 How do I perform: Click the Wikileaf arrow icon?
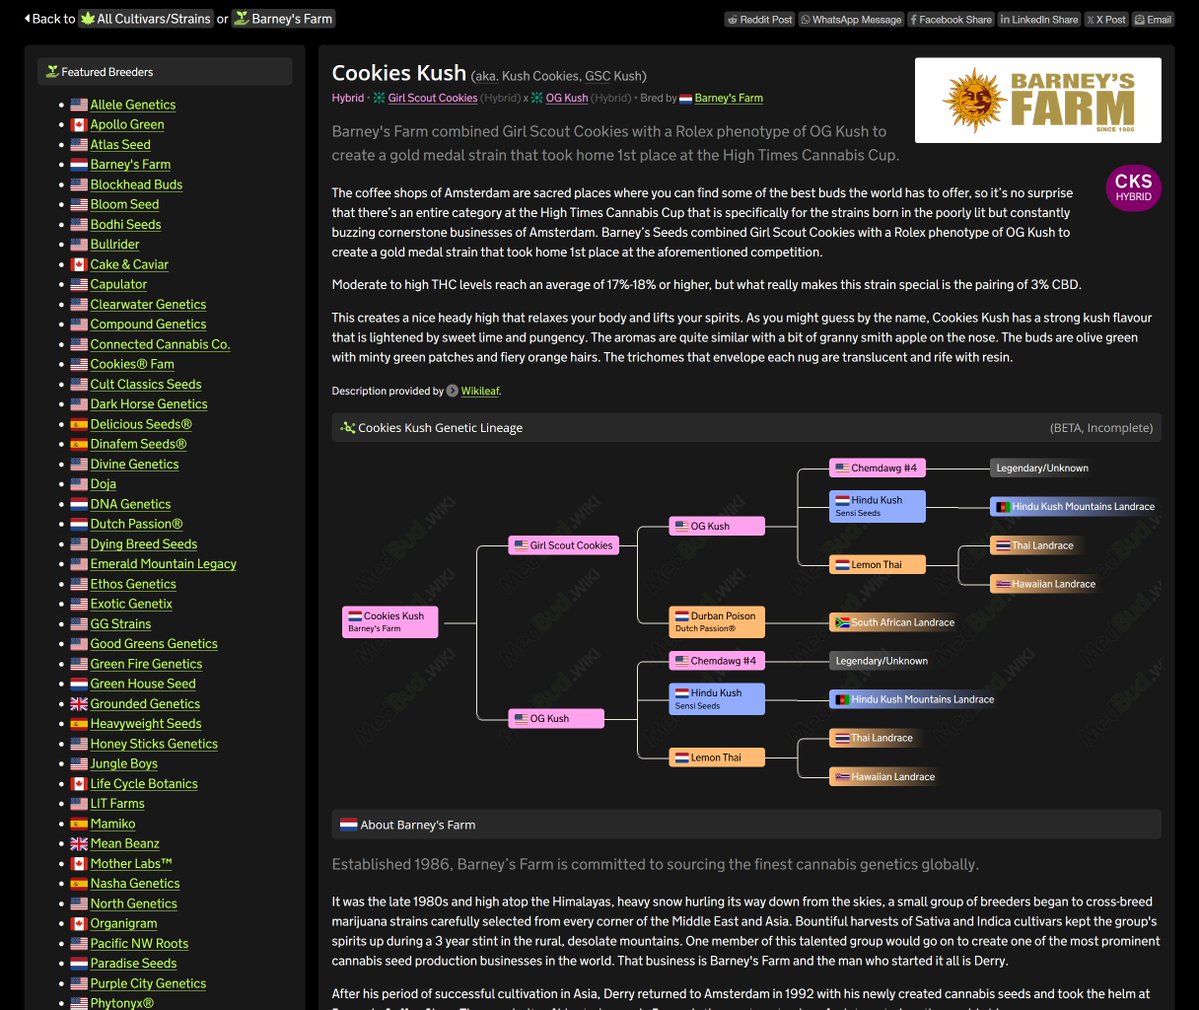pos(453,391)
